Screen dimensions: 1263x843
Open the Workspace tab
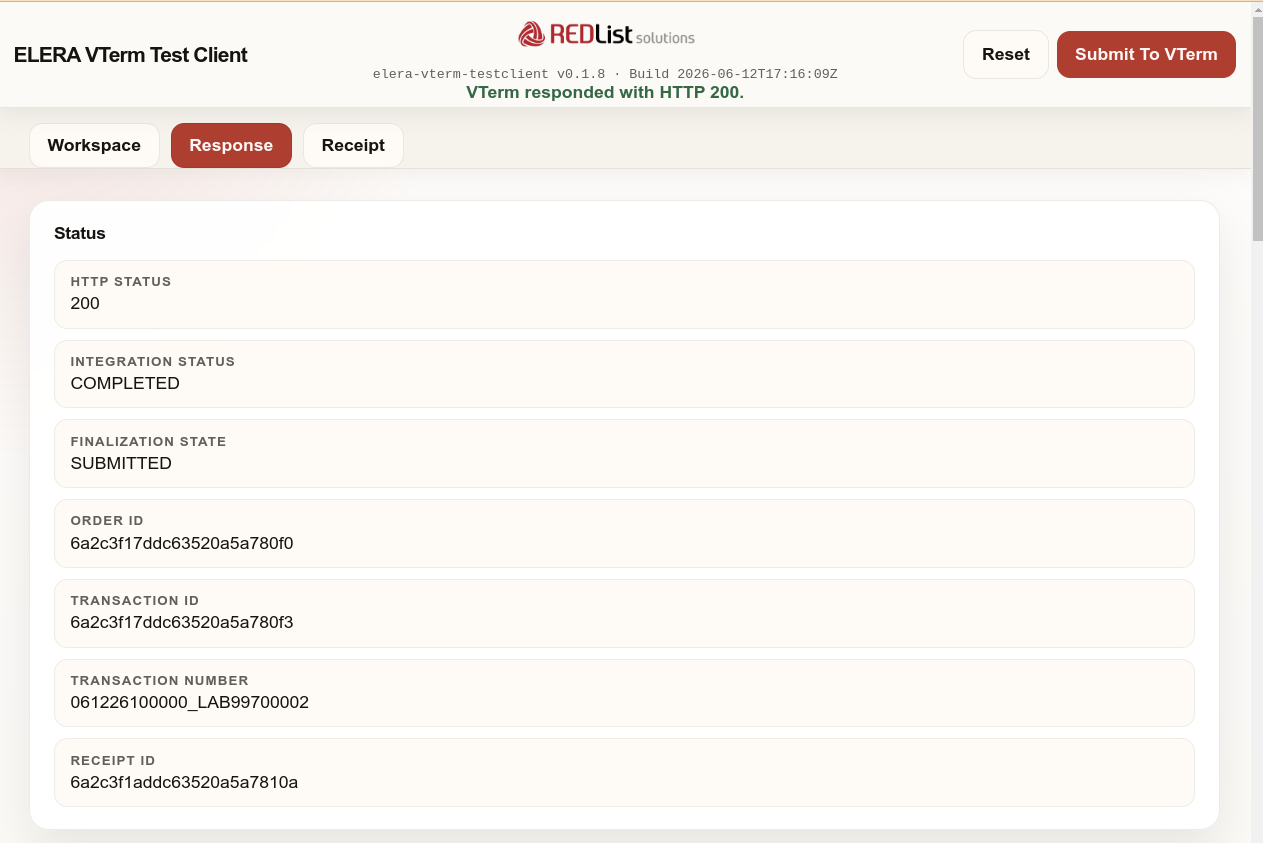pyautogui.click(x=94, y=145)
